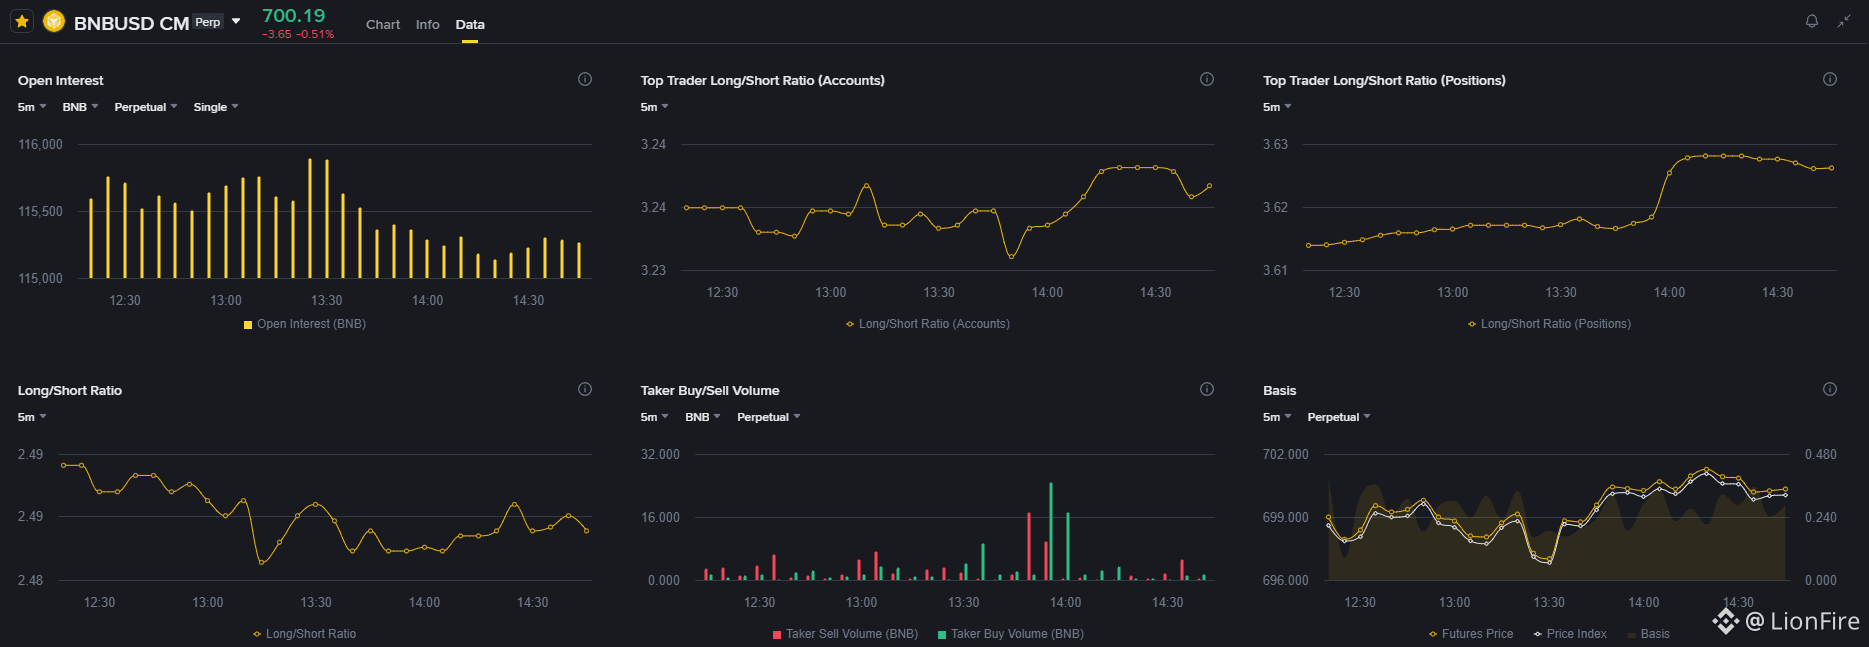
Task: Change 5m interval for Top Trader (Positions)
Action: point(1277,107)
